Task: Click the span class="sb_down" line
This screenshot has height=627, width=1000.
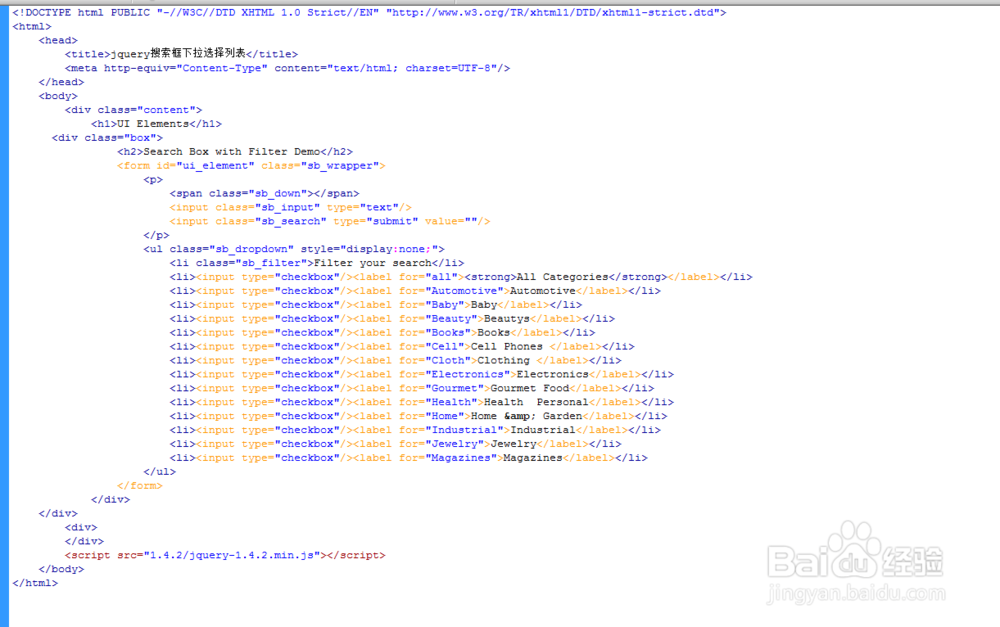Action: coord(264,194)
